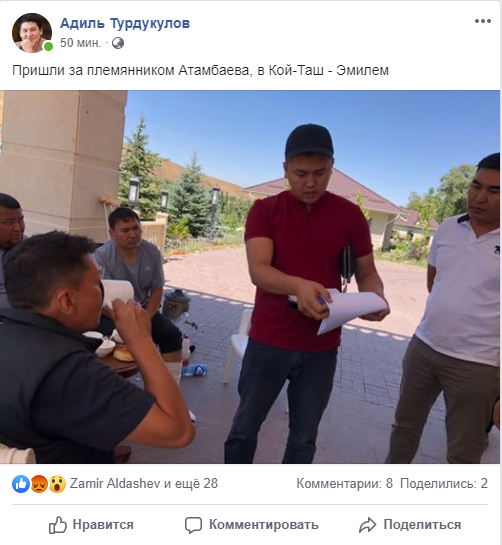
Task: Click the speech bubble comment icon
Action: coord(193,525)
